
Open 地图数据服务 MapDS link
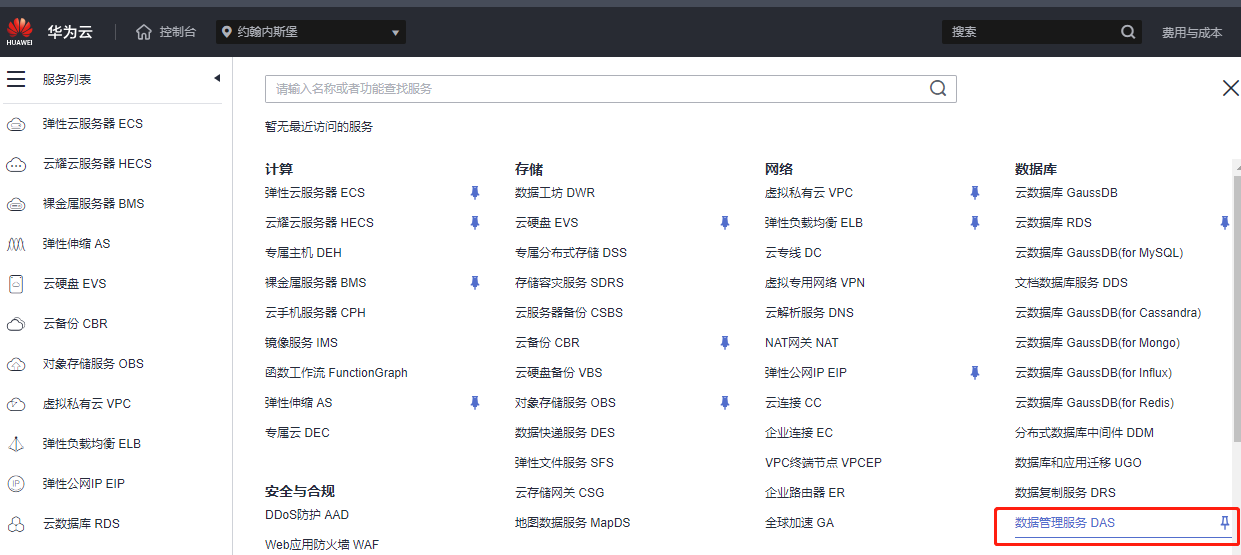[x=572, y=523]
